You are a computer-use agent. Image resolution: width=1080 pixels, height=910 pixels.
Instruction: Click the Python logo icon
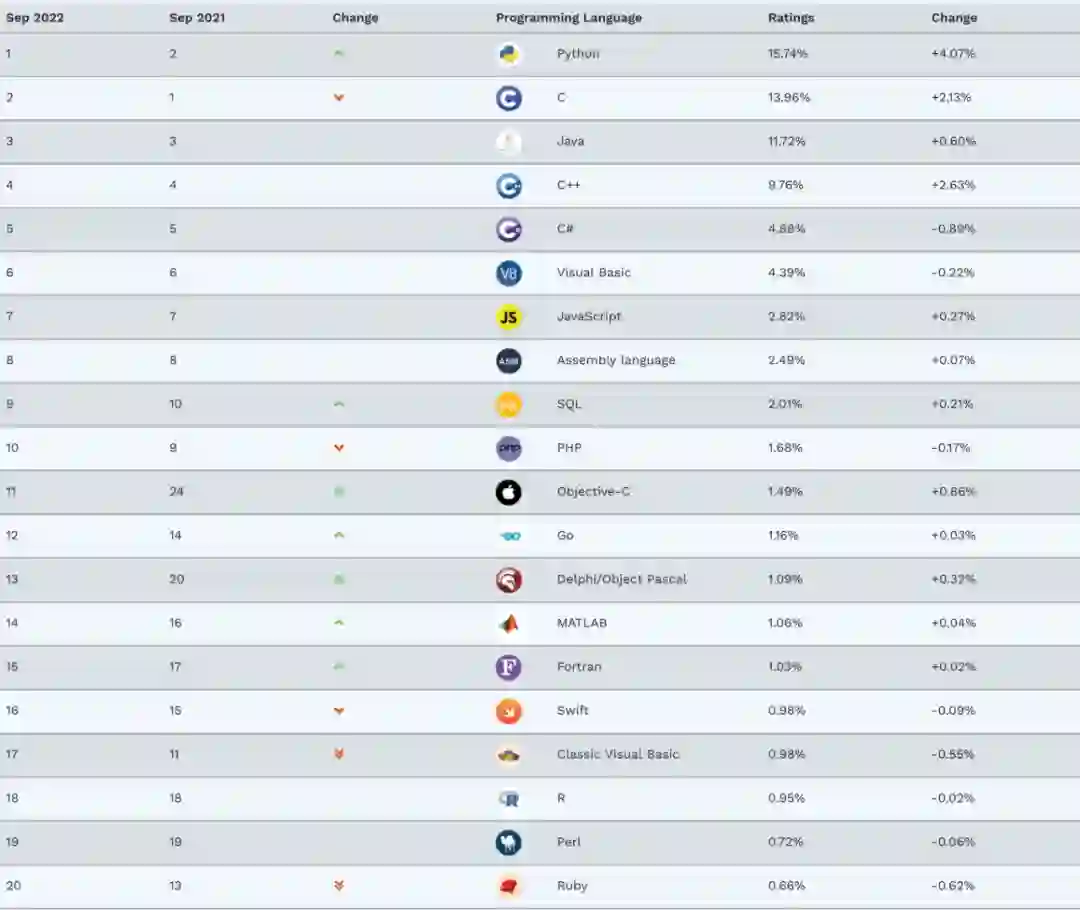(x=509, y=54)
